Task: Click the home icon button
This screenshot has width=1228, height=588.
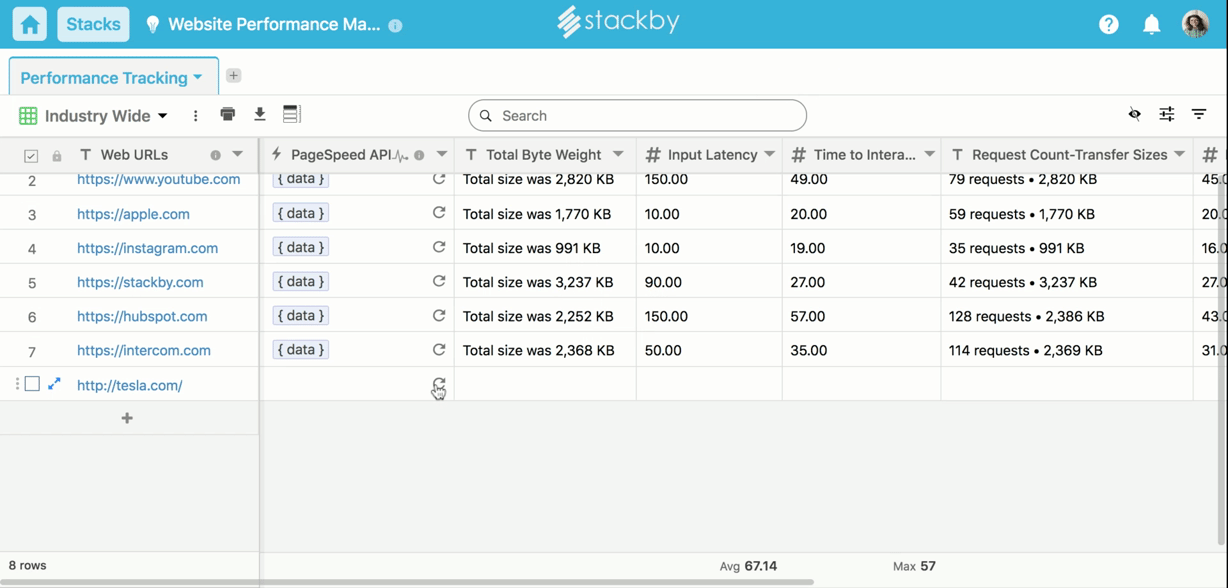Action: click(x=30, y=25)
